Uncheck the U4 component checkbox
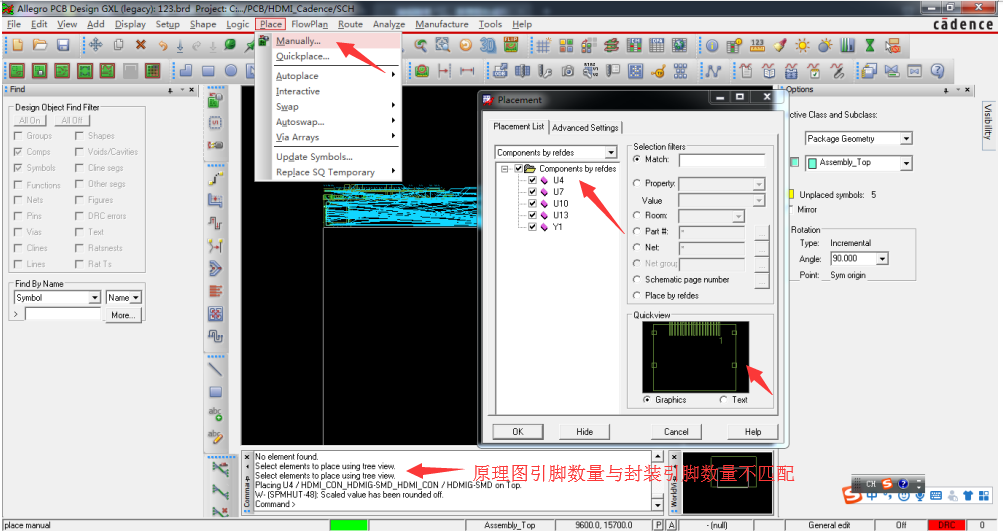The height and width of the screenshot is (531, 1003). (x=532, y=180)
